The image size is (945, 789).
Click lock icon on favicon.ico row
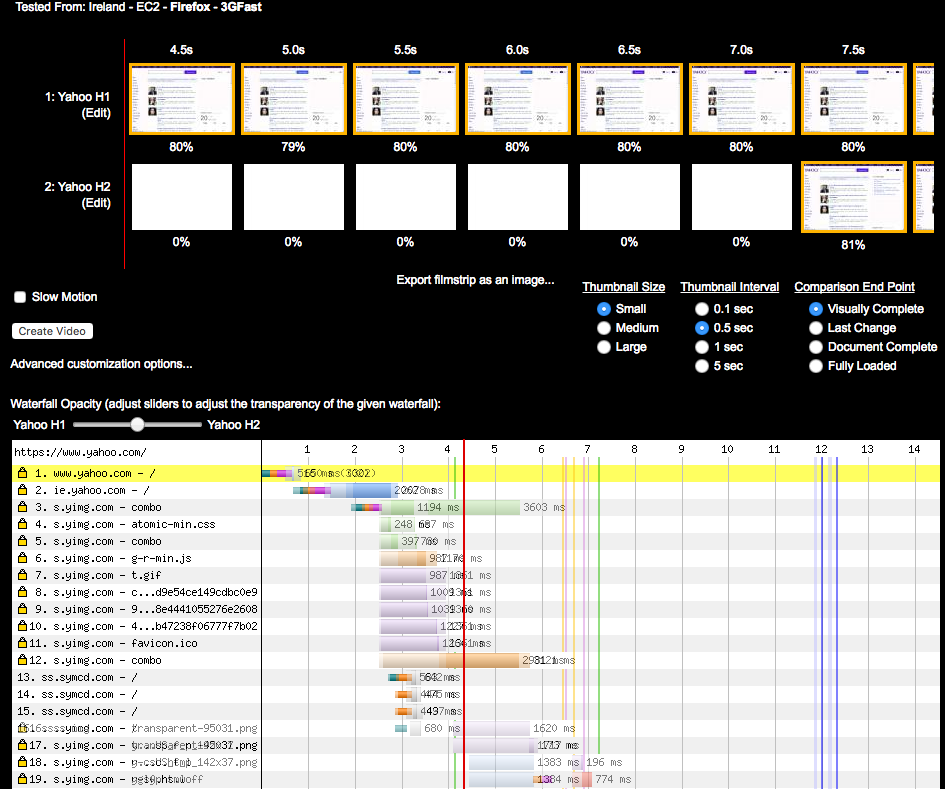(22, 643)
